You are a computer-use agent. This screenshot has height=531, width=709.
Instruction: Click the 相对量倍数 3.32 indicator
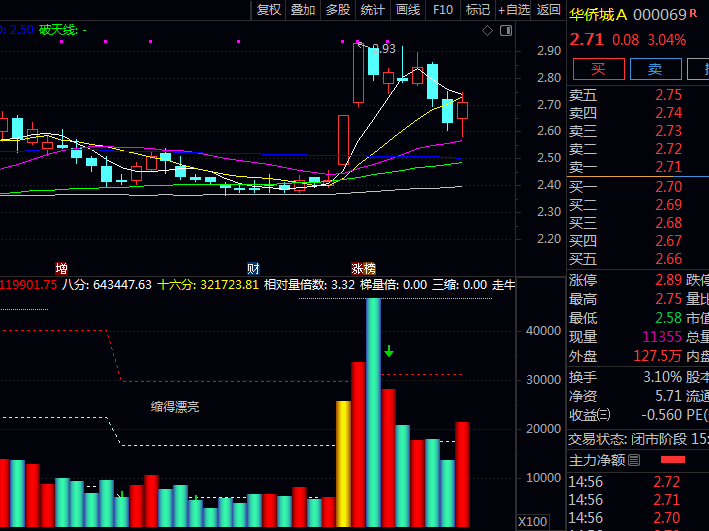(309, 285)
